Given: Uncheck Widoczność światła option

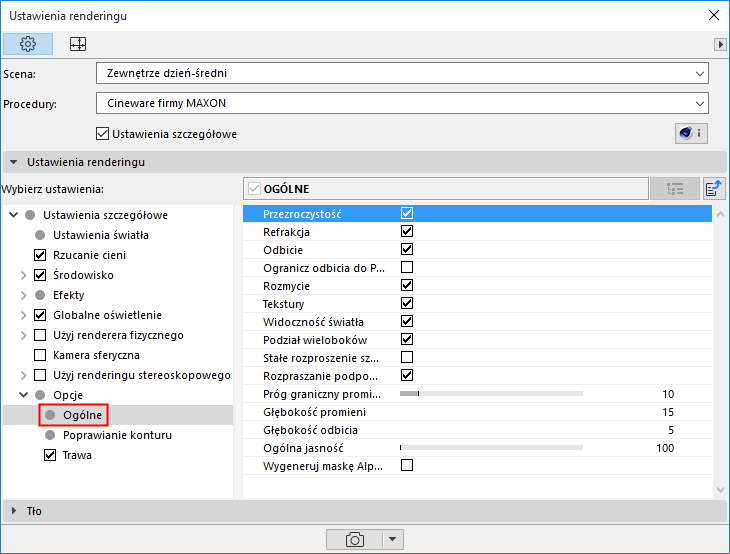Looking at the screenshot, I should [407, 322].
